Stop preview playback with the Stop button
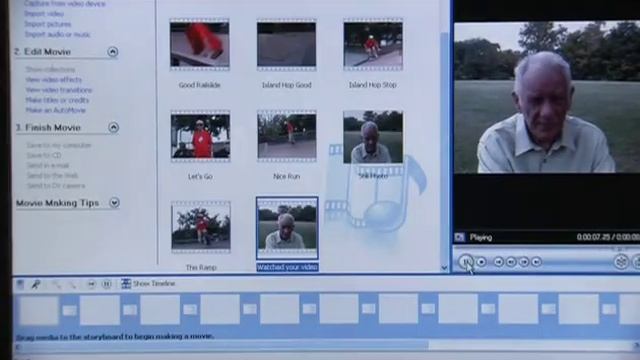 pos(482,262)
